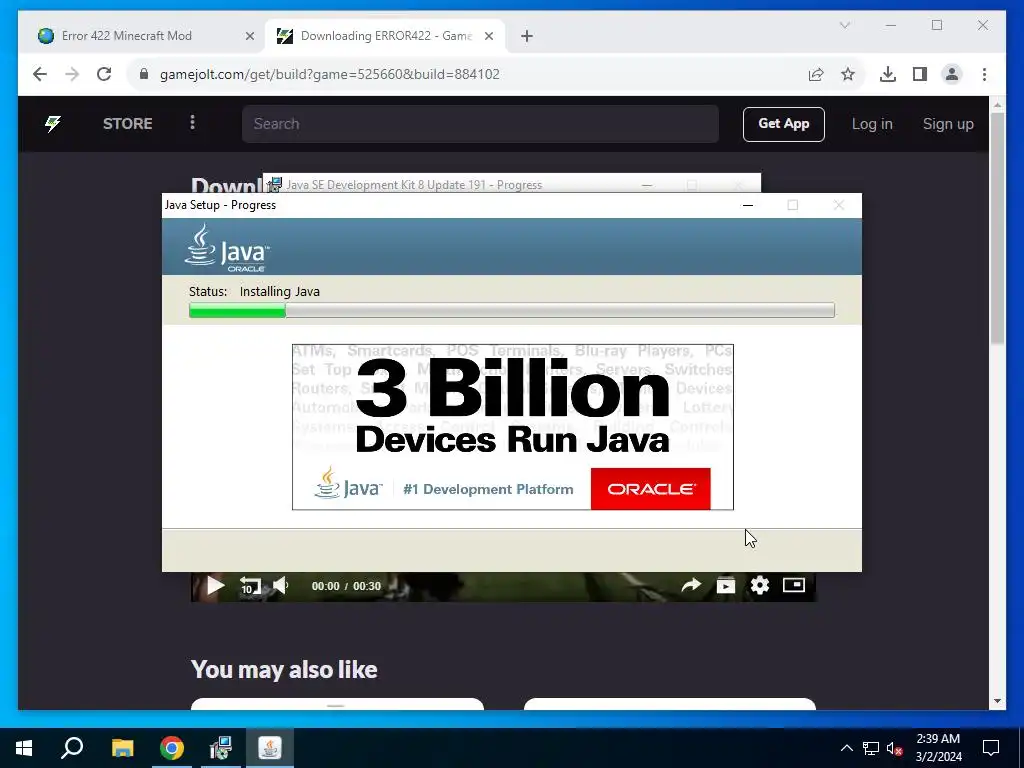Rewind the video by 10 seconds
The height and width of the screenshot is (768, 1024).
[249, 586]
